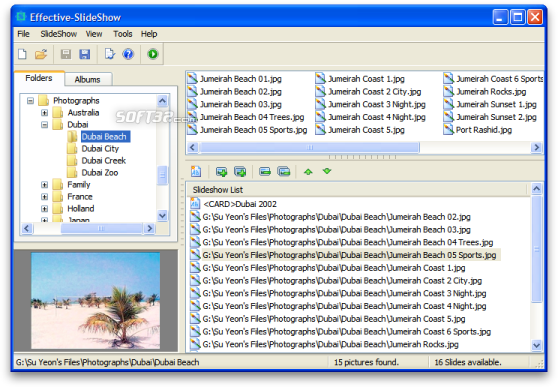Select file Jumeirah Beach 01.jpg

click(x=241, y=79)
